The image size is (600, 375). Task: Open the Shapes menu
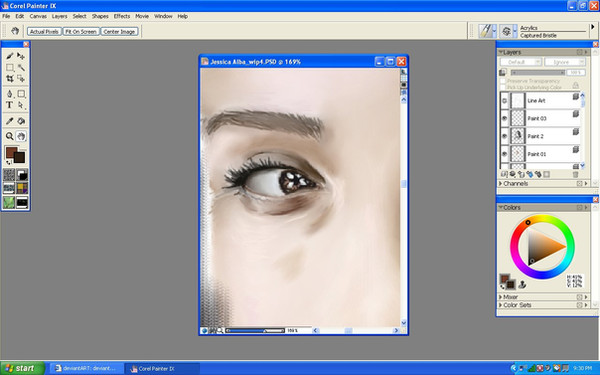click(x=100, y=16)
